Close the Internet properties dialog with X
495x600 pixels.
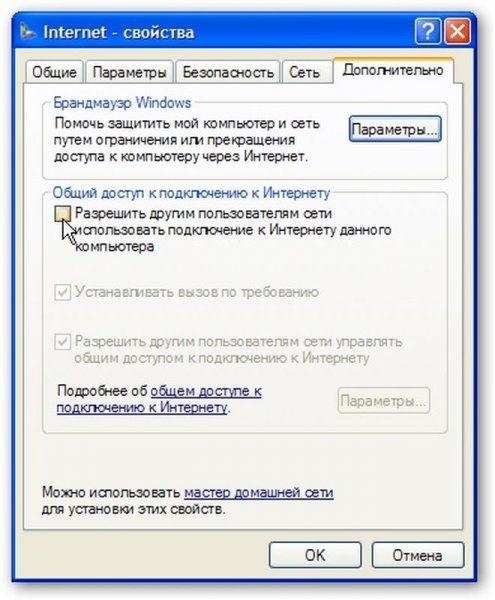point(458,32)
